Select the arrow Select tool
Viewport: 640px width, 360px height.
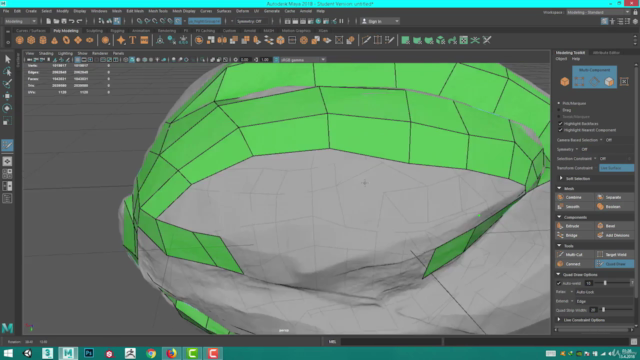7,59
